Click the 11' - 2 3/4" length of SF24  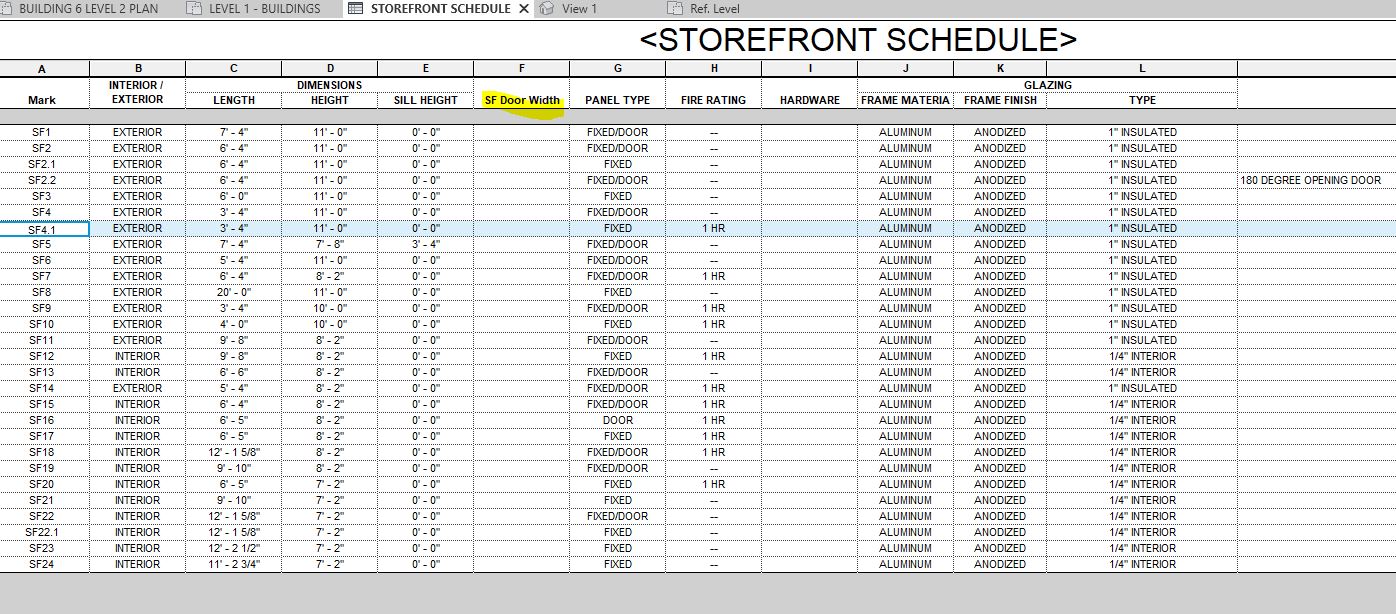[x=234, y=564]
